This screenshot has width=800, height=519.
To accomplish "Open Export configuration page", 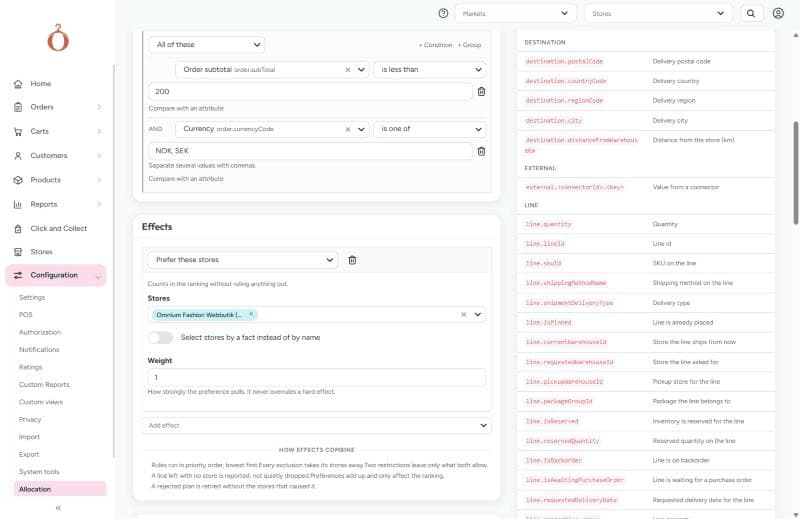I will [x=29, y=454].
